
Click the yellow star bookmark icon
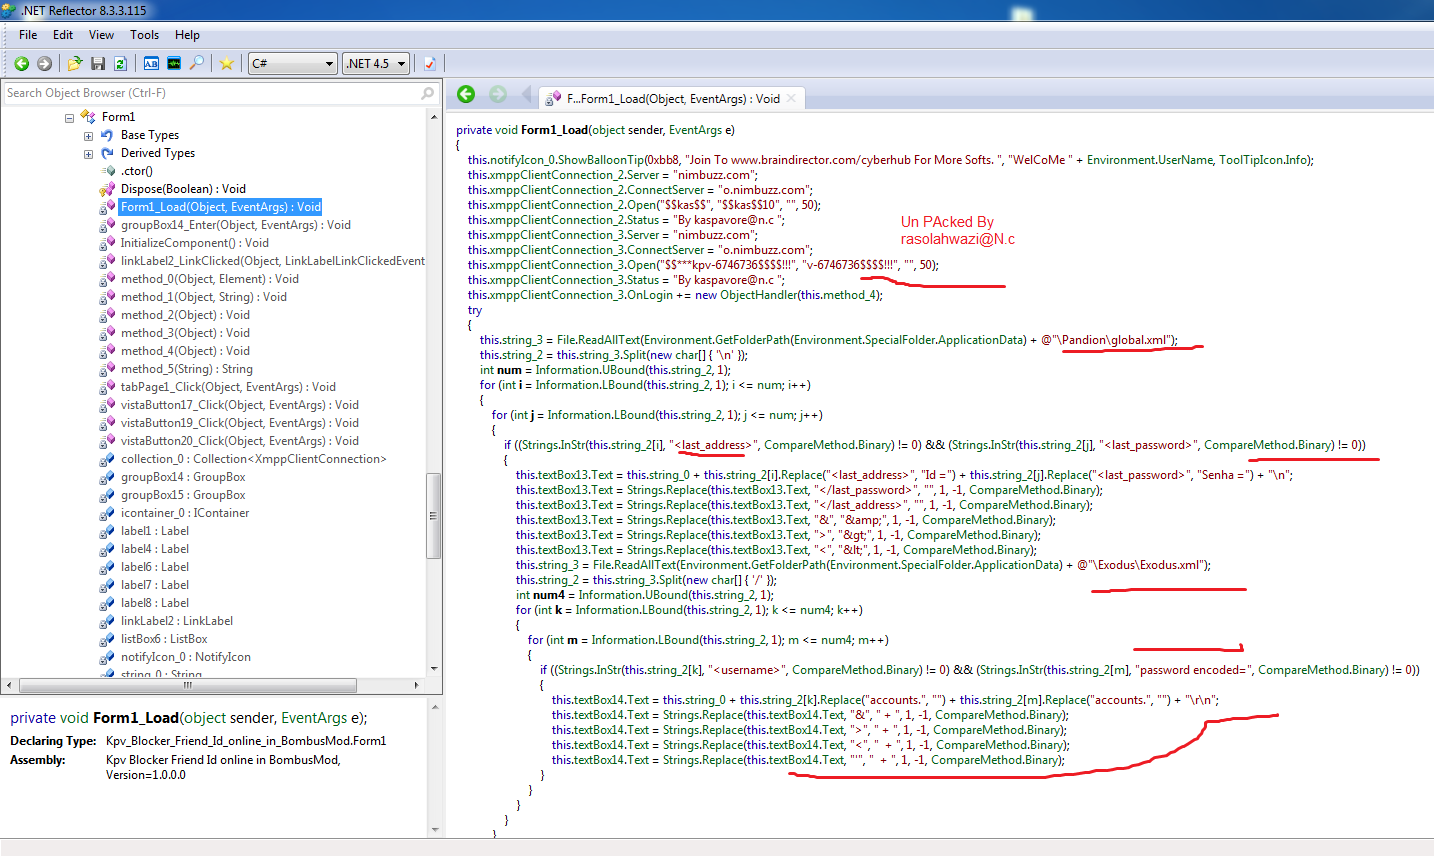point(227,63)
